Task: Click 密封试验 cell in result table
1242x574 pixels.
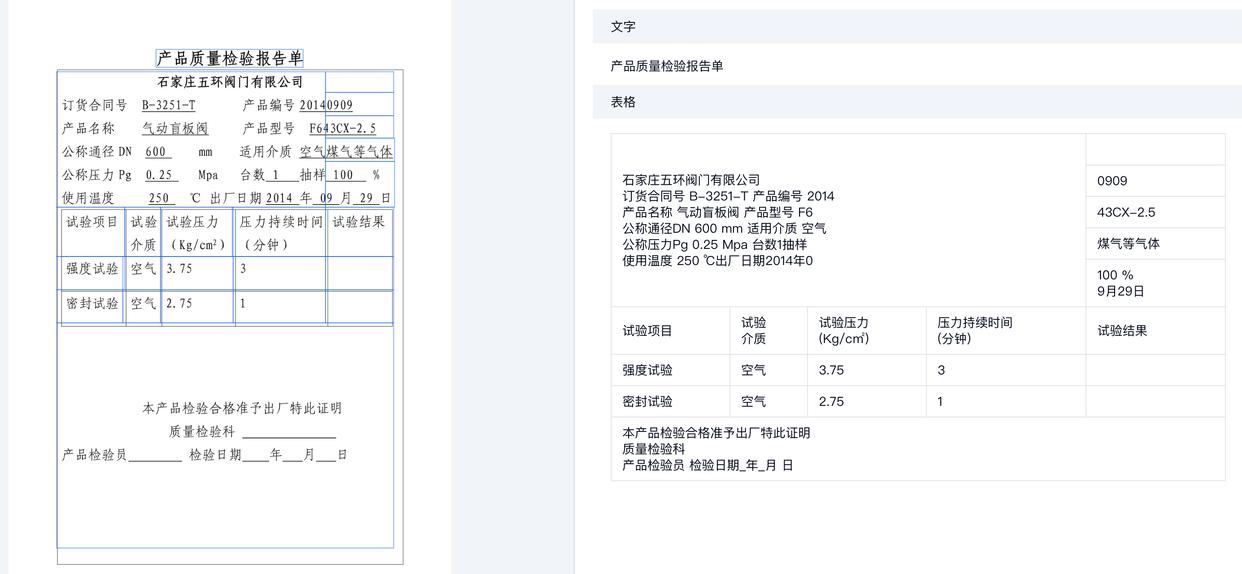Action: 670,401
